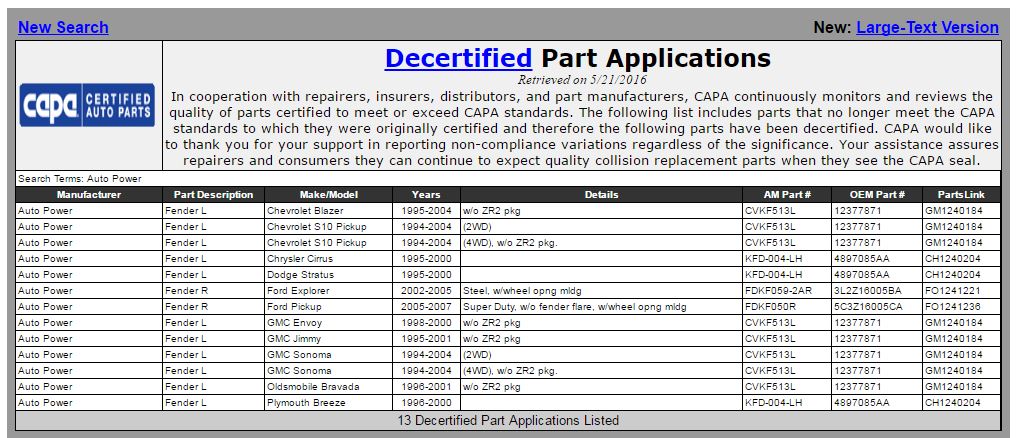
Task: Click the years 1996-2000 in Plymouth Breeze row
Action: point(426,403)
